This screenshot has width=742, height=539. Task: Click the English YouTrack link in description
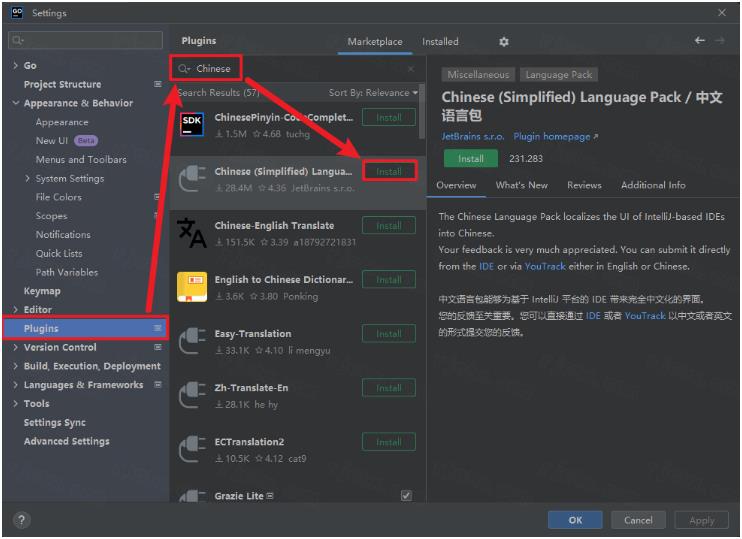click(x=545, y=266)
